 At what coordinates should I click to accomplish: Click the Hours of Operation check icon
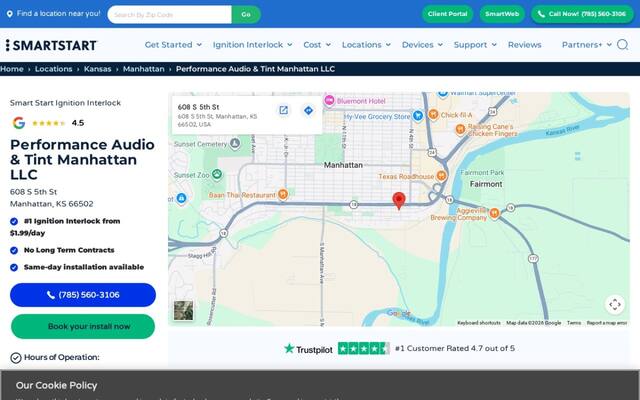coord(16,358)
